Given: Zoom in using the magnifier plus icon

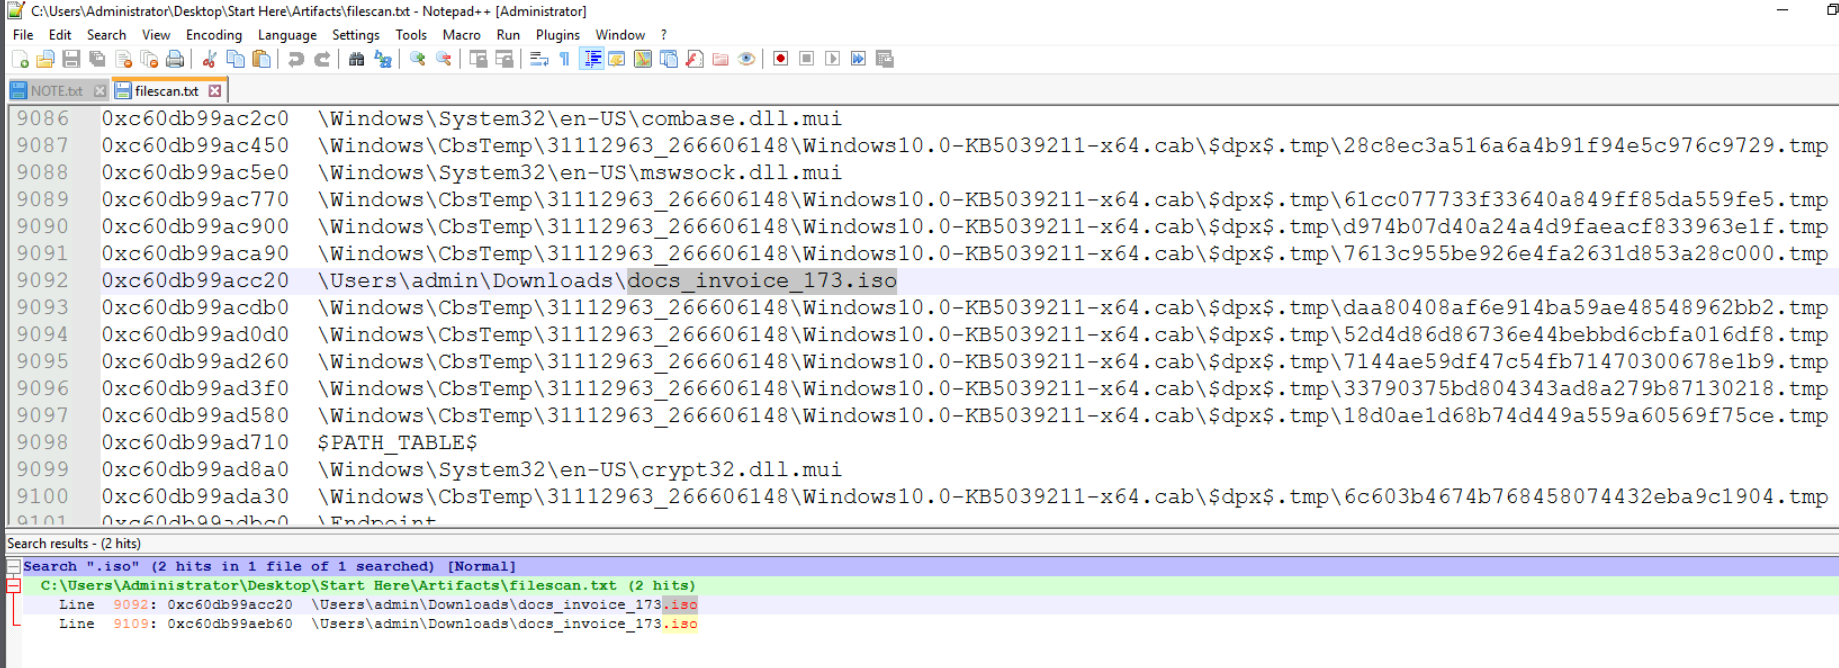Looking at the screenshot, I should tap(417, 59).
